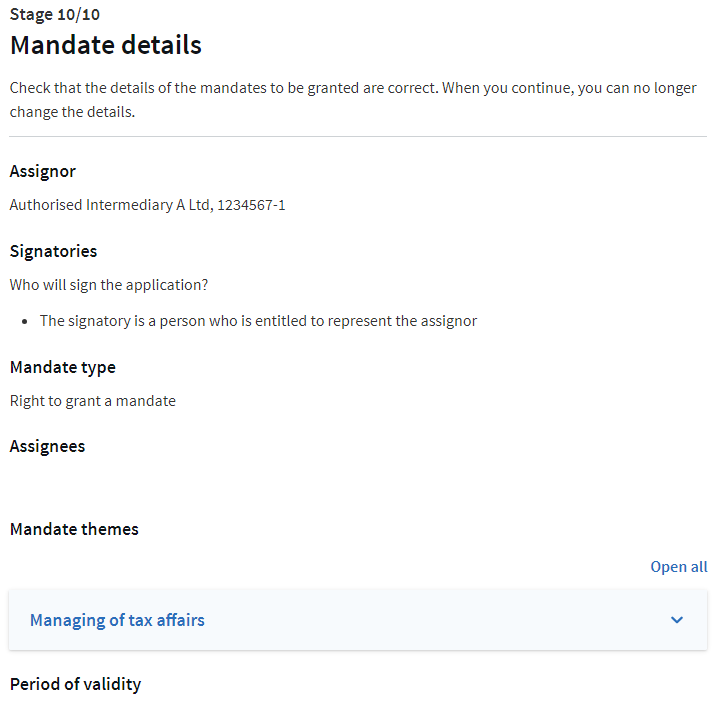The height and width of the screenshot is (715, 714).
Task: Click the bullet point before signatory text
Action: coord(24,321)
